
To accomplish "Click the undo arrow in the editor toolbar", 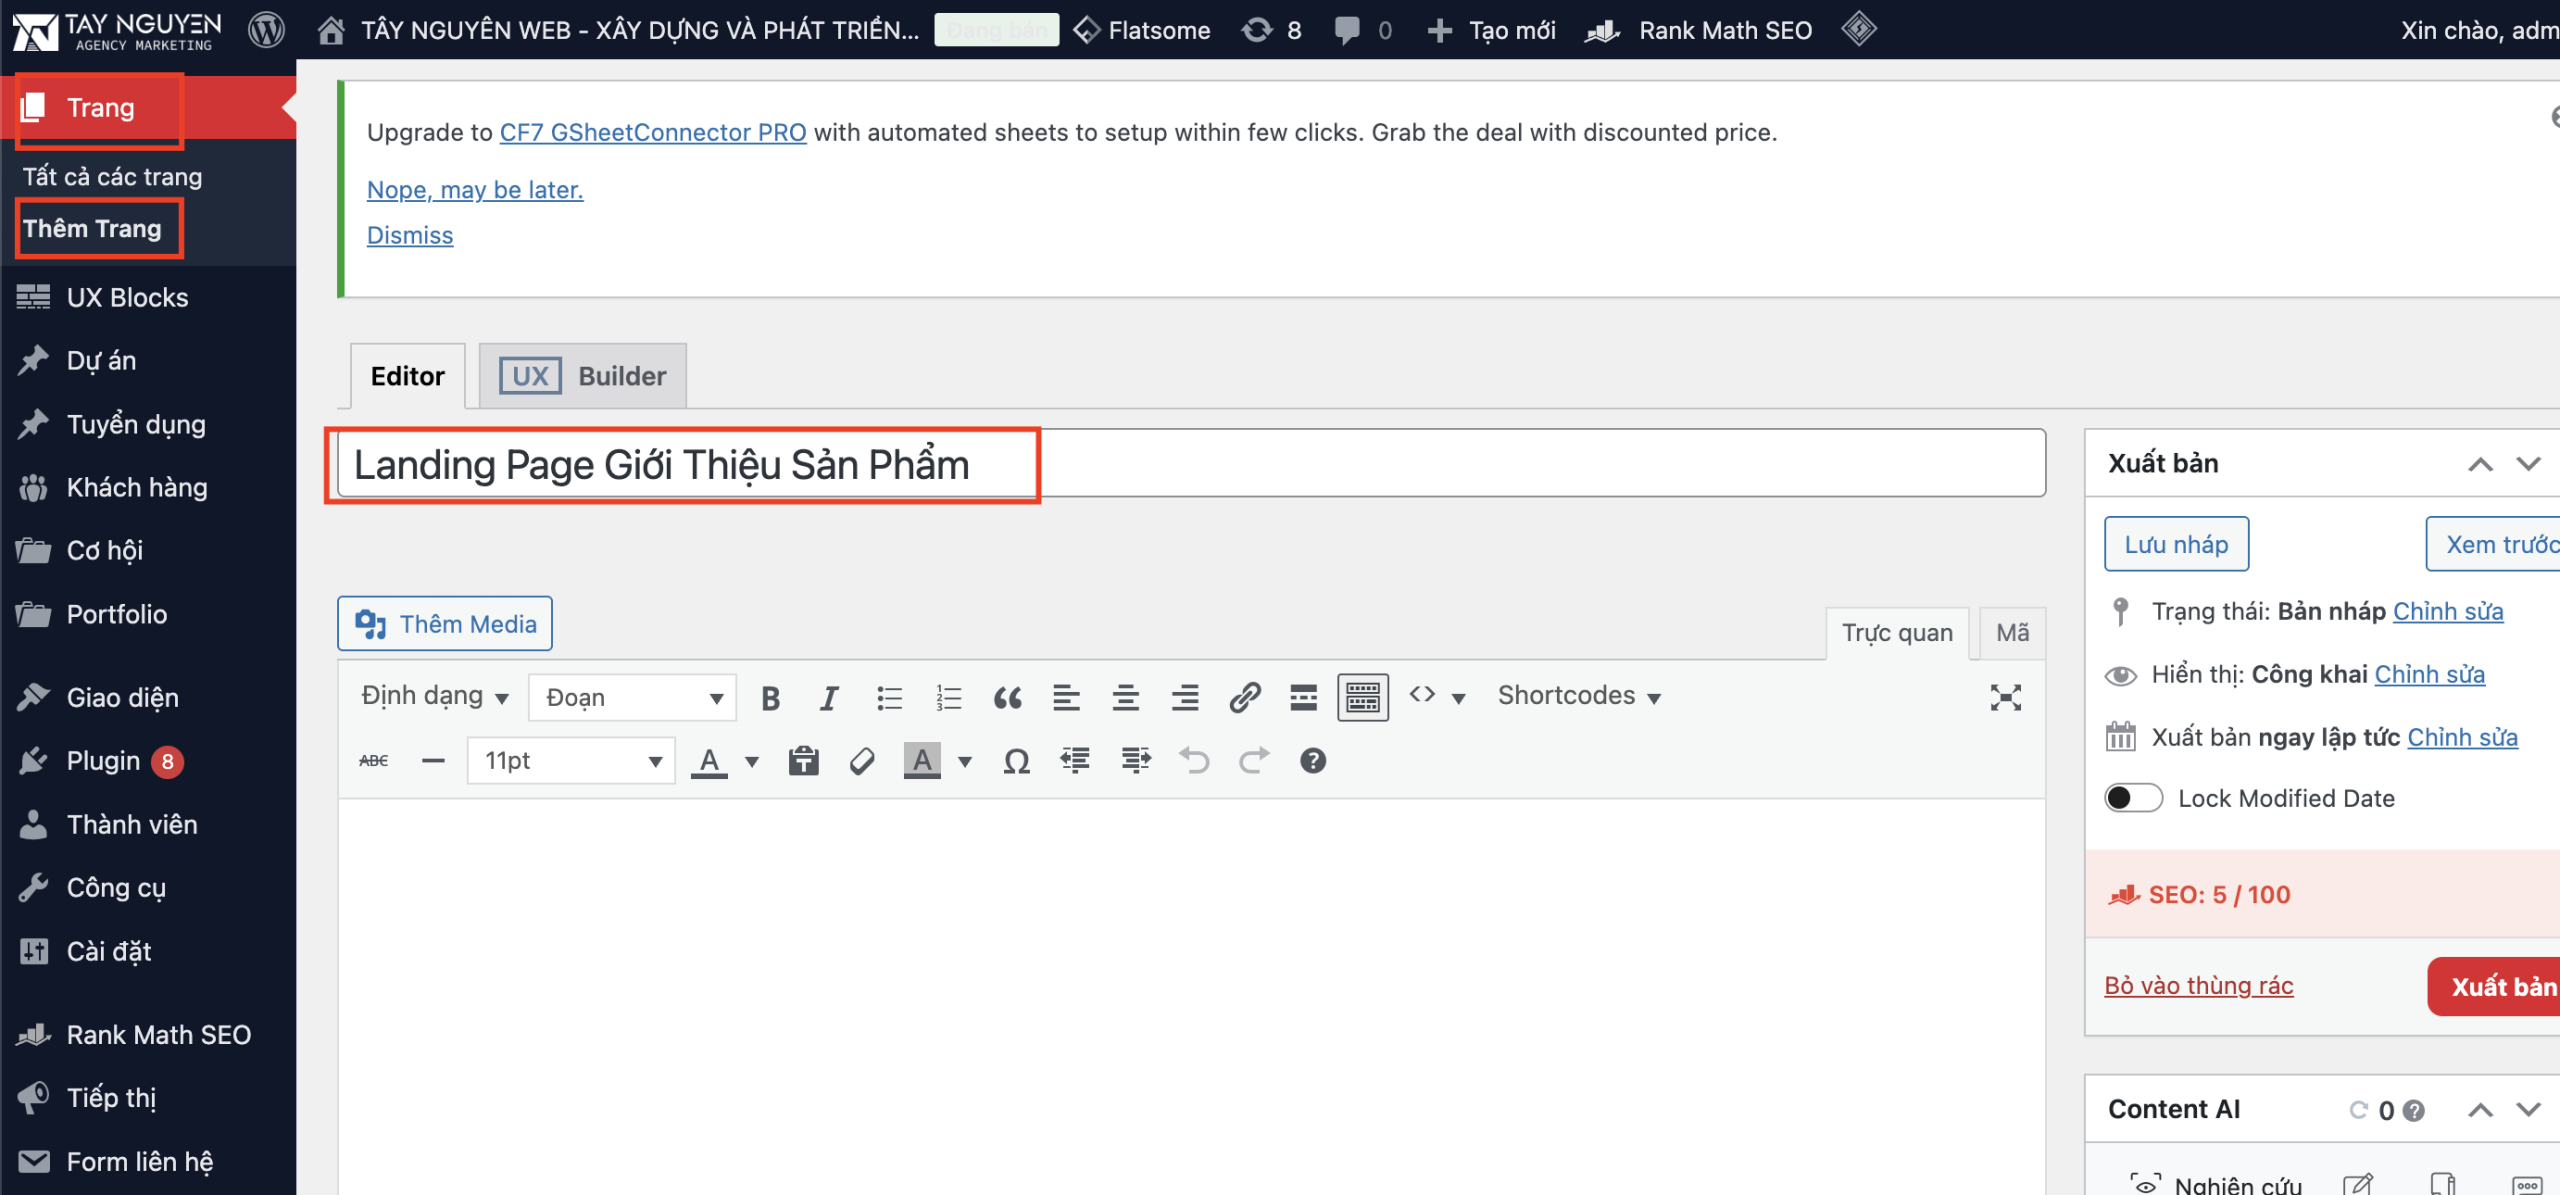I will click(x=1194, y=761).
